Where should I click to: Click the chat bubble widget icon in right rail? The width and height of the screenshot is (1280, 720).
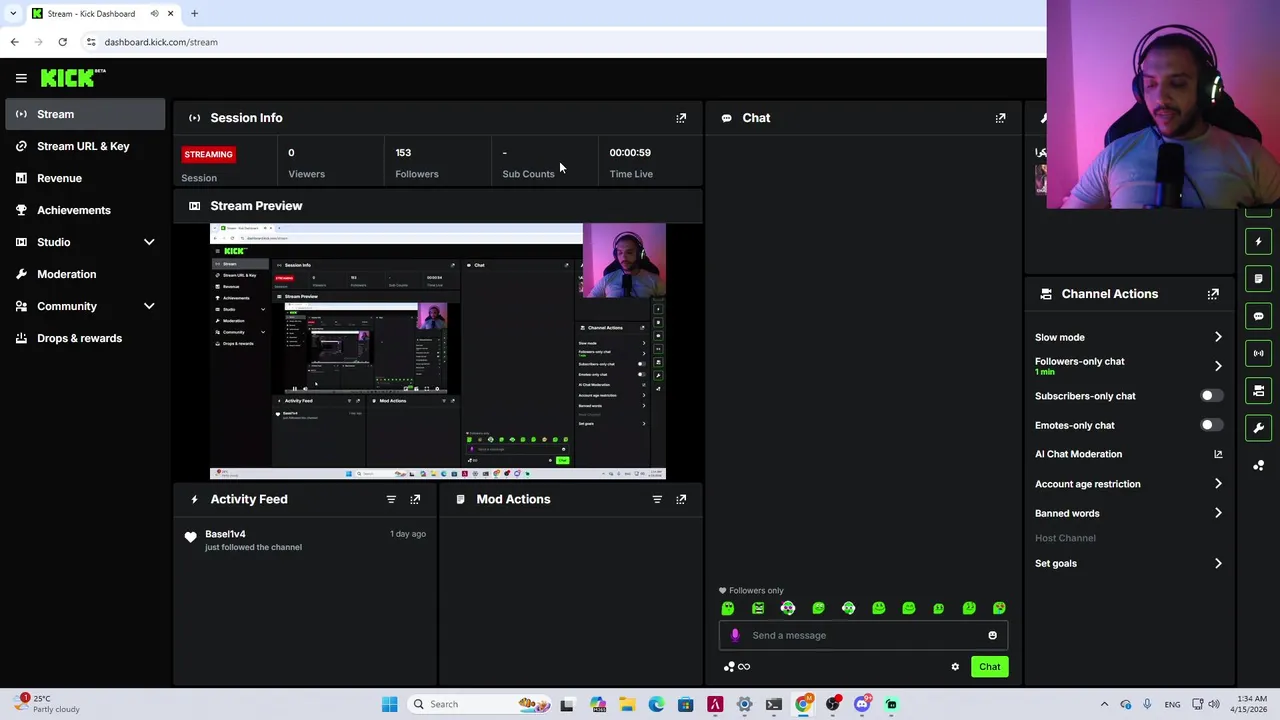1259,316
